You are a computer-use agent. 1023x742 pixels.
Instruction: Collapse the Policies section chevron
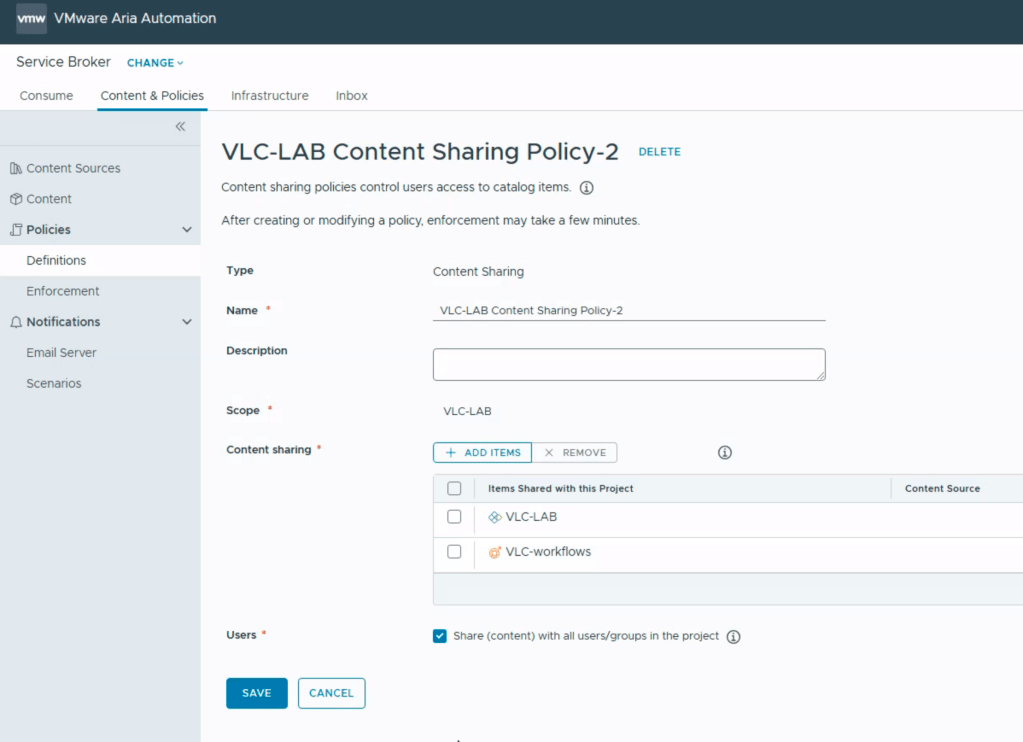point(187,230)
